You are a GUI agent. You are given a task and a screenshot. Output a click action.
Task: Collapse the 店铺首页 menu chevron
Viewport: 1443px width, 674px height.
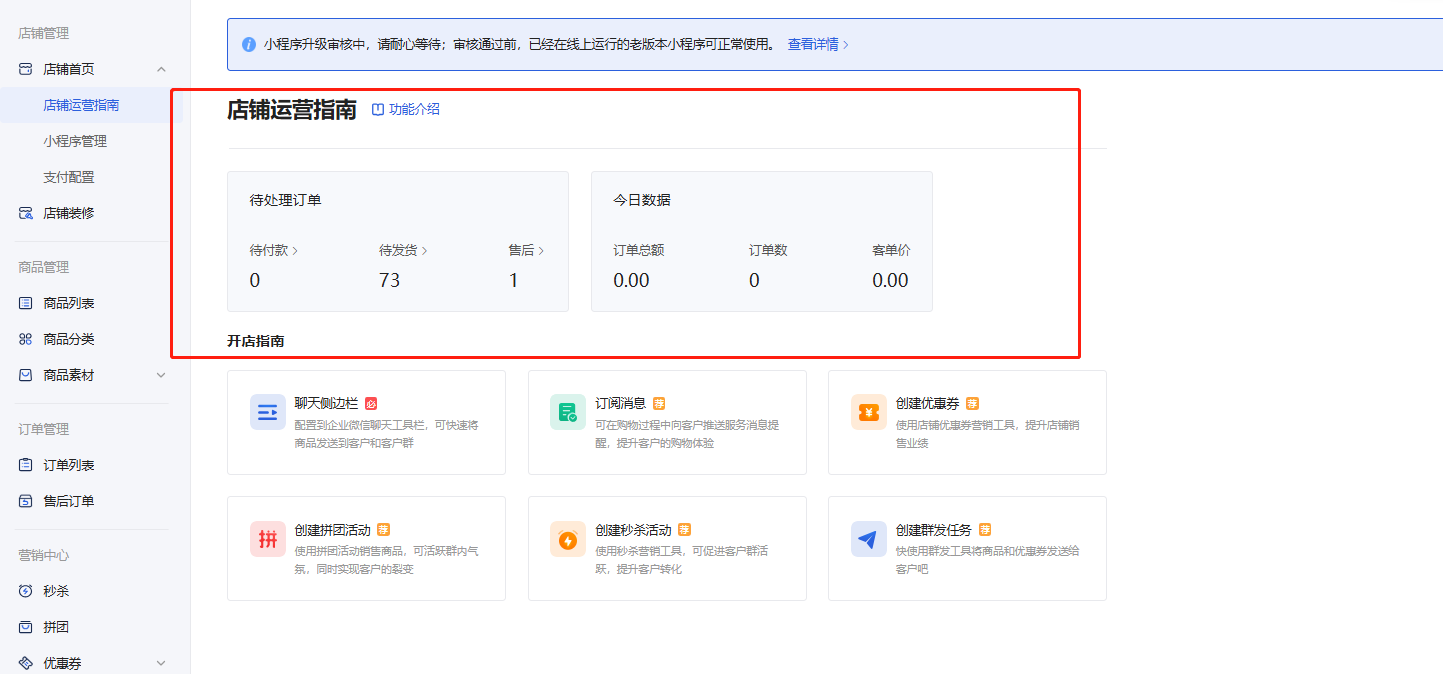(x=162, y=69)
